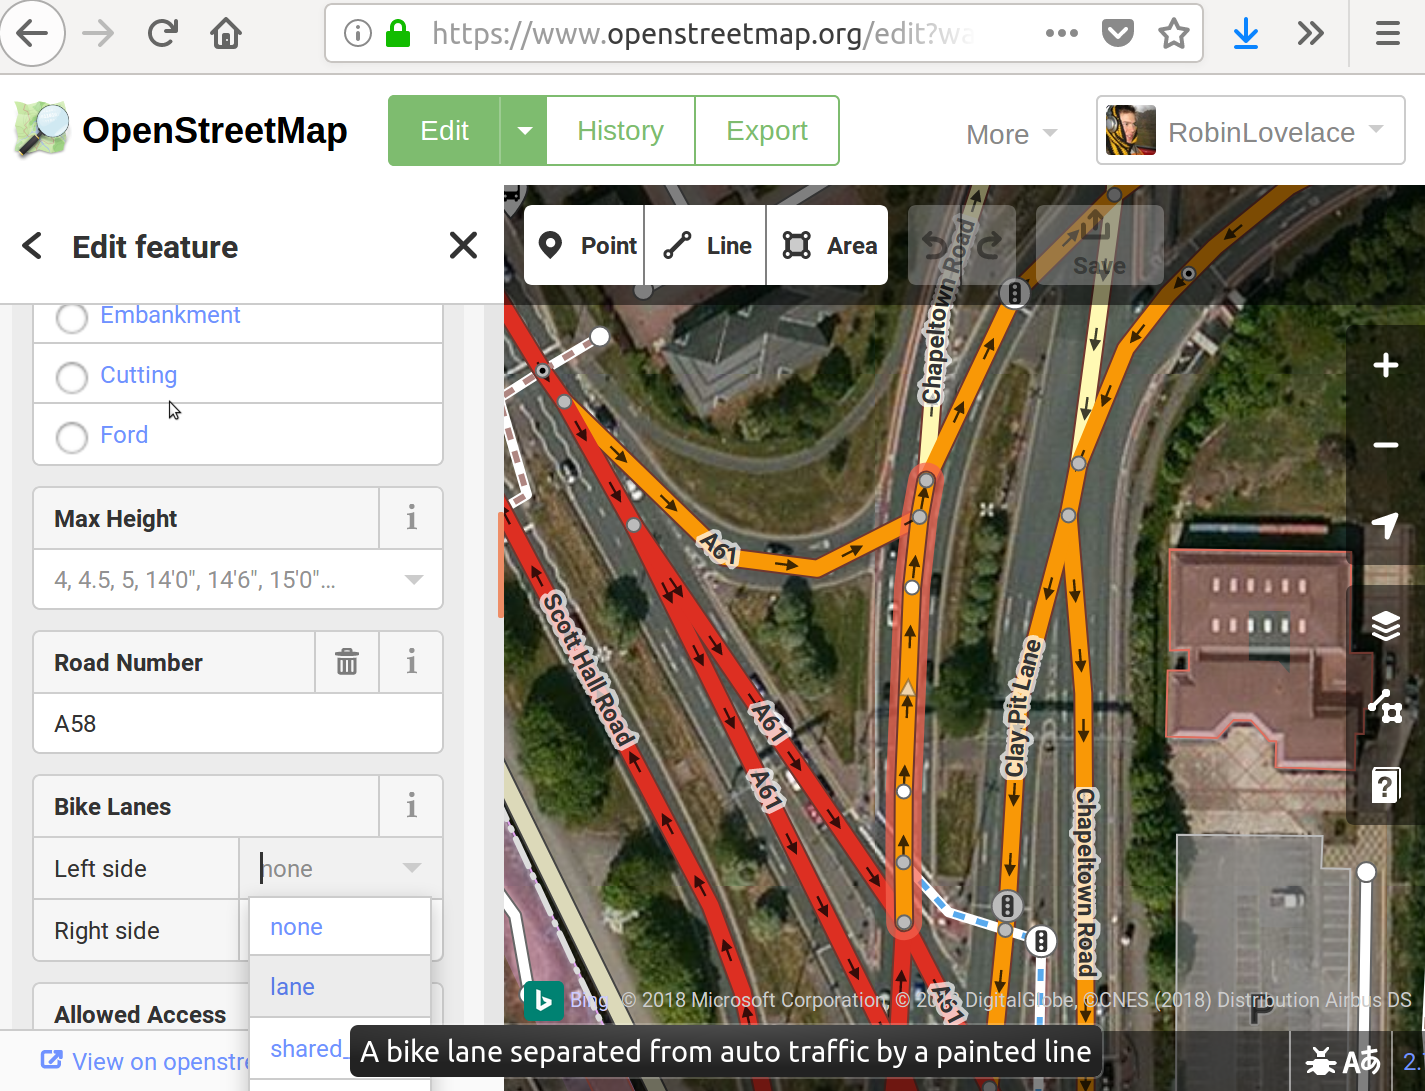Save page to Pocket
1425x1091 pixels.
coord(1117,34)
